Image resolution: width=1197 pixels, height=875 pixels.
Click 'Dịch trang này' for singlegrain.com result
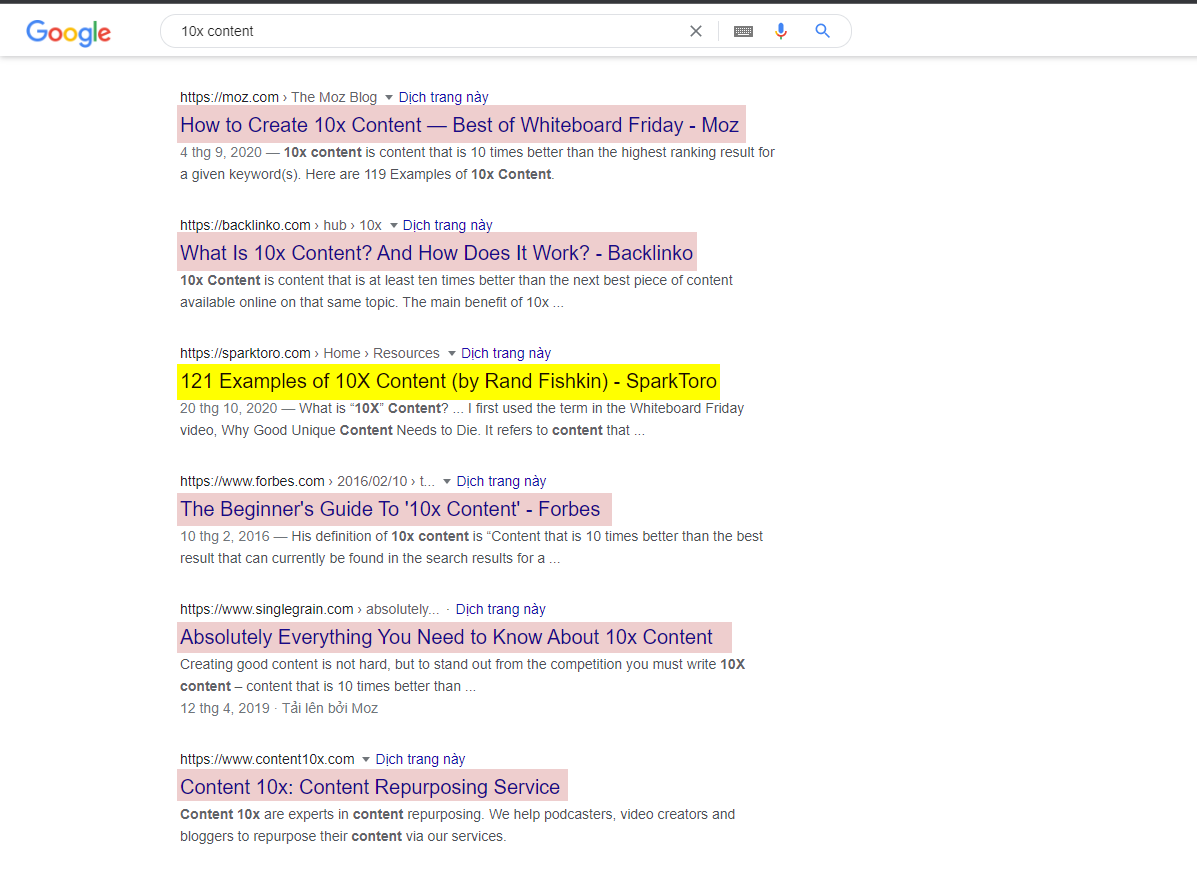[x=501, y=609]
